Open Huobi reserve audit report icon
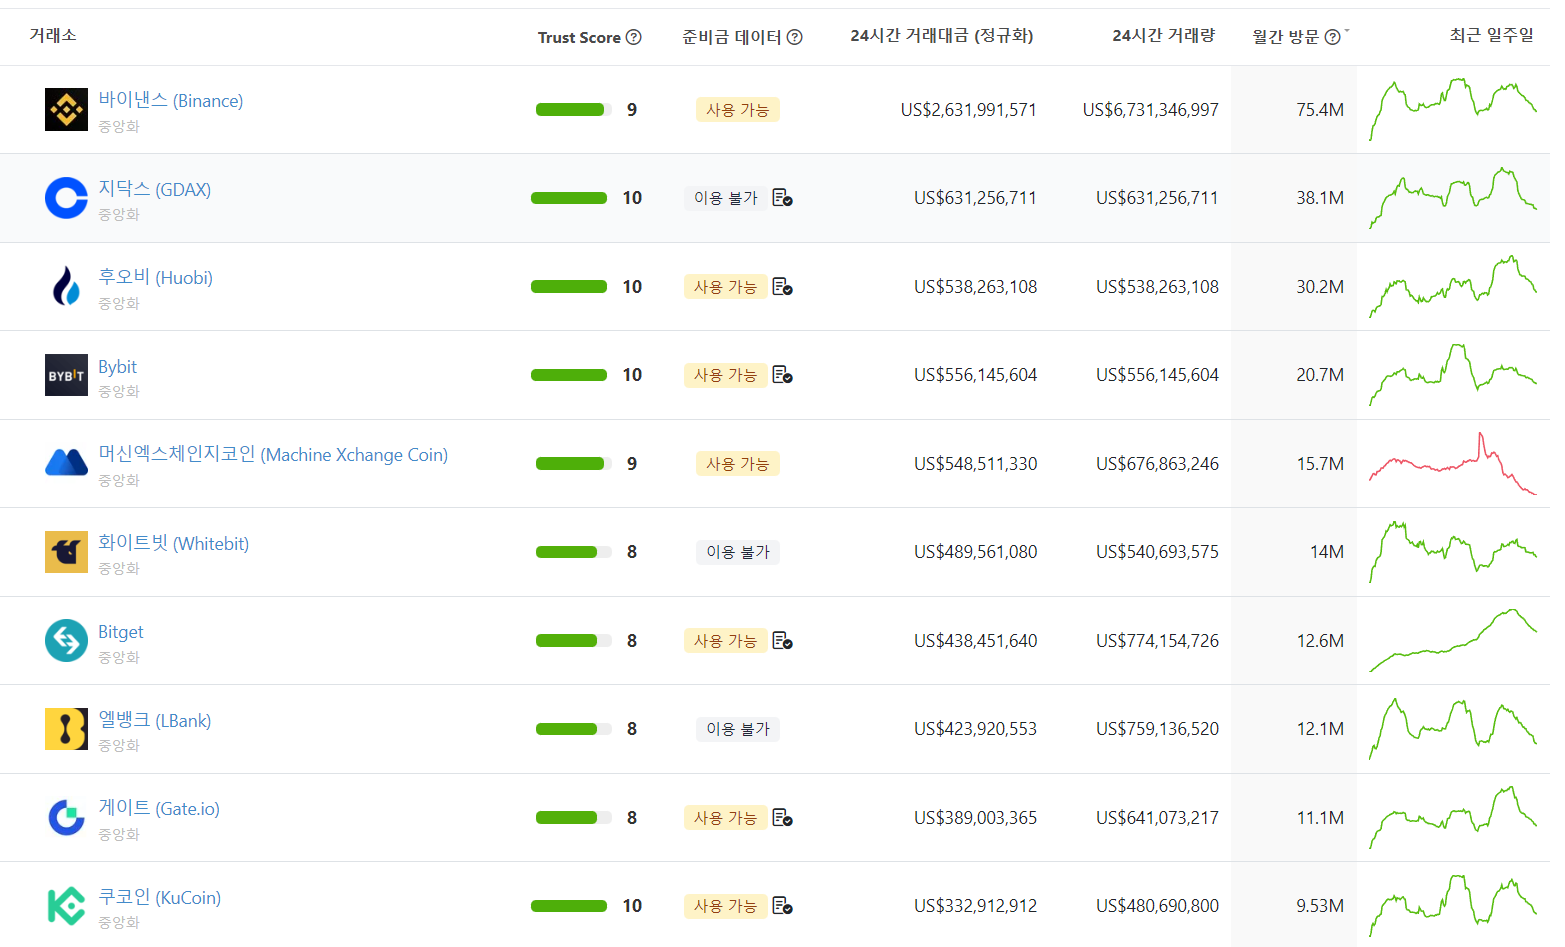 tap(782, 287)
